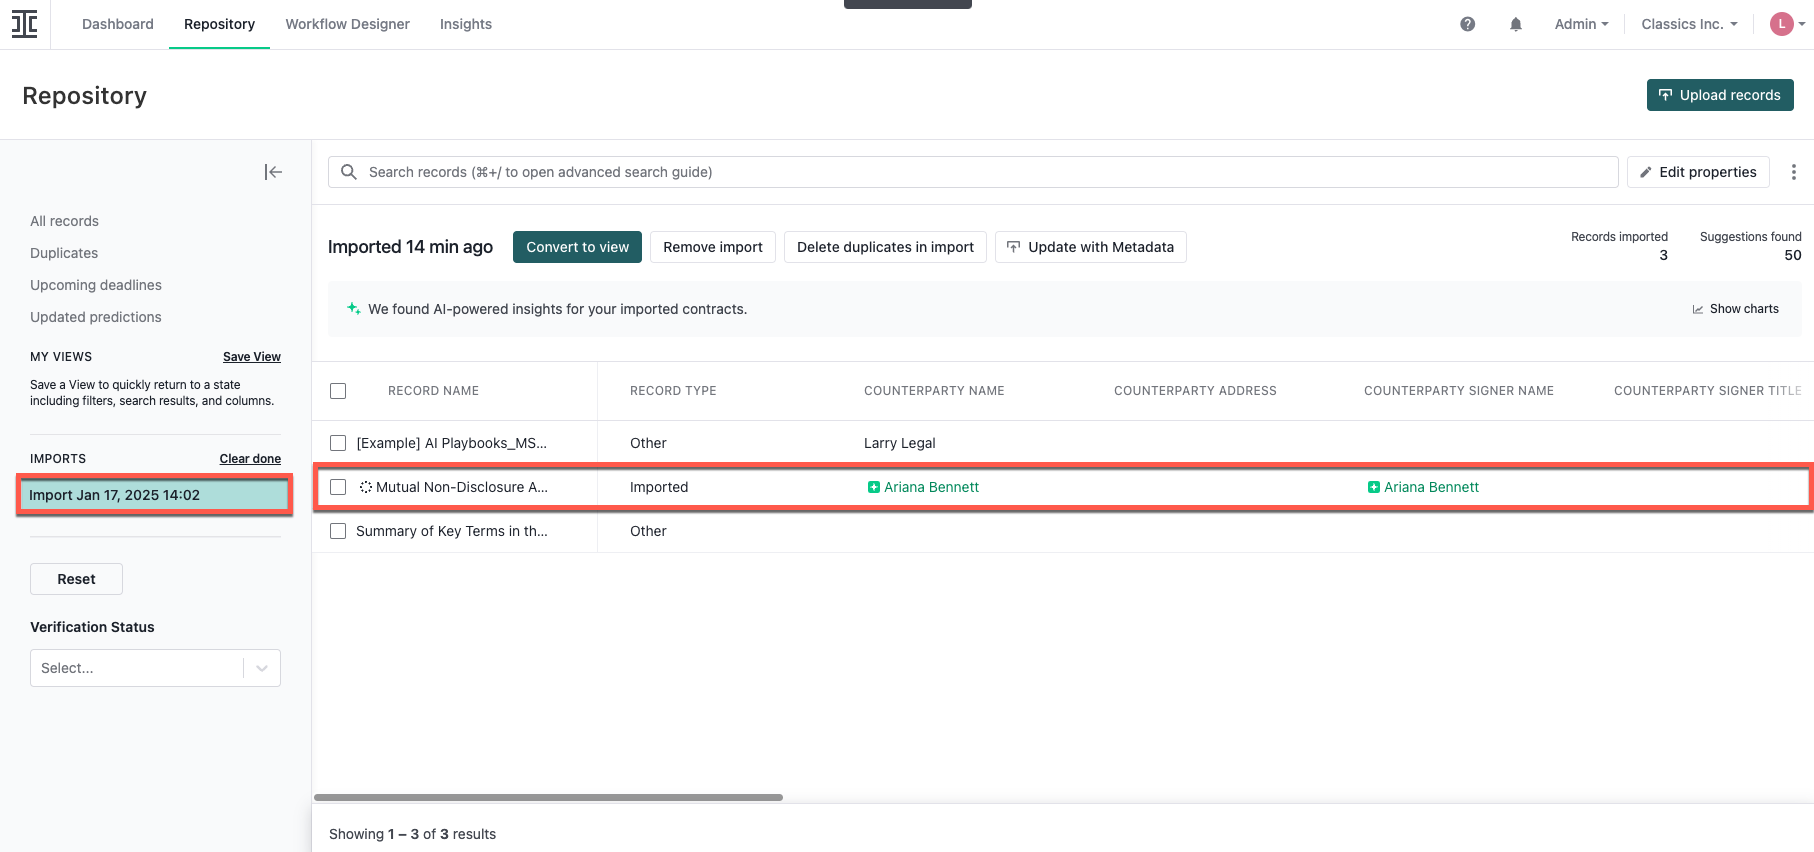Click suggestion icon beside counterparty name Ariana Bennett
The width and height of the screenshot is (1814, 852).
[874, 487]
